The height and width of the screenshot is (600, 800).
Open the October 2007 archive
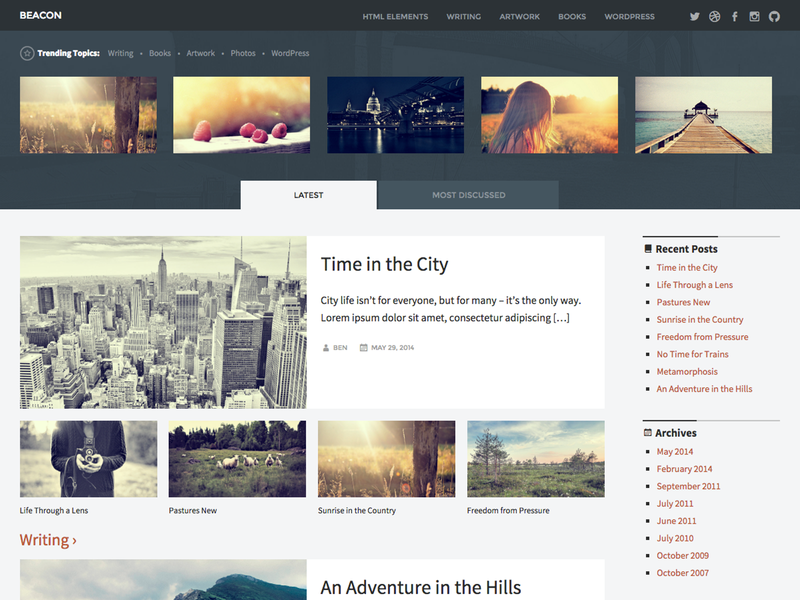pyautogui.click(x=683, y=573)
